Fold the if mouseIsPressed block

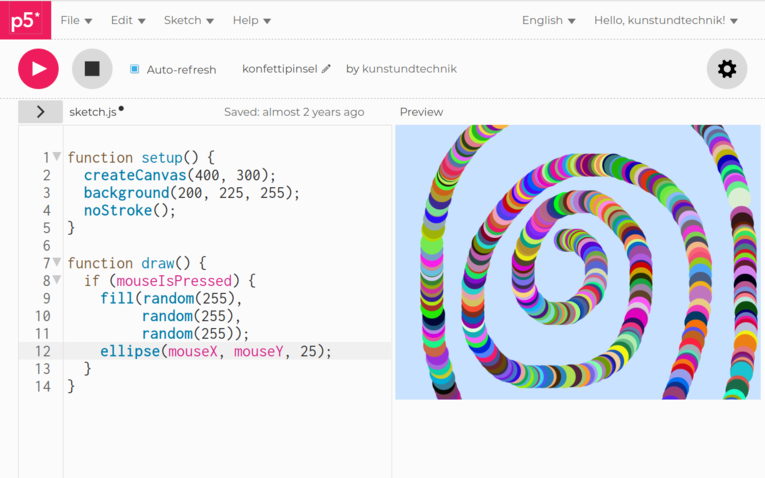[57, 280]
